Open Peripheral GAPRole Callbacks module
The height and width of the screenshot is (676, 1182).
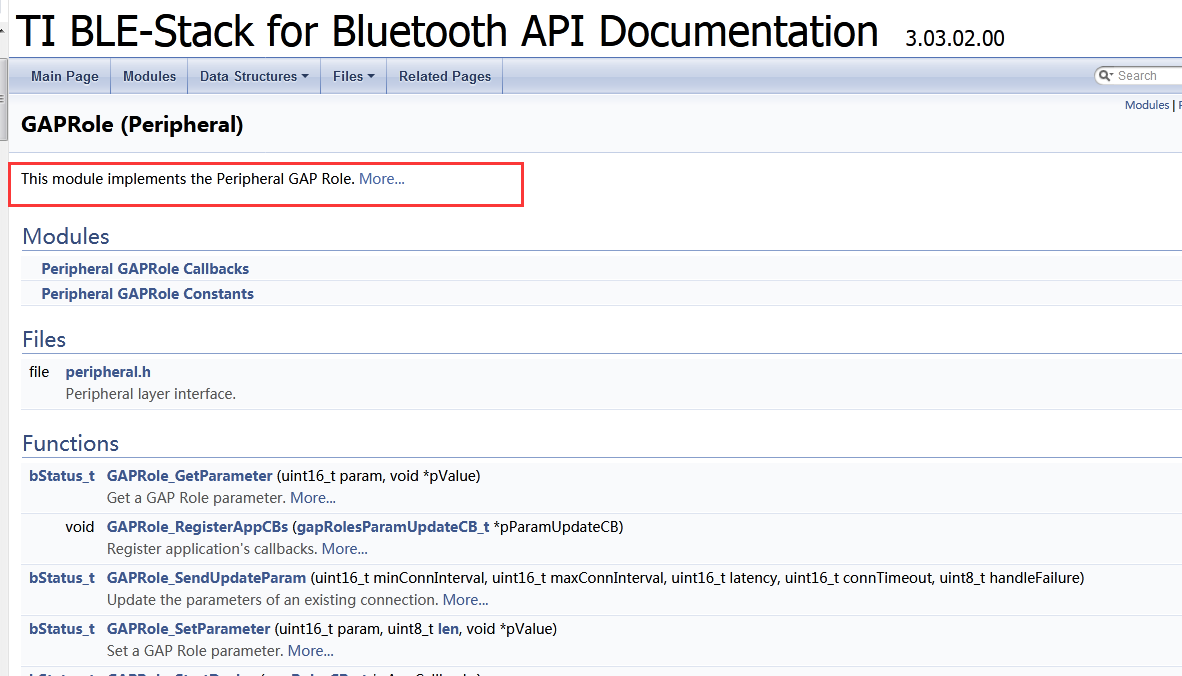[145, 269]
